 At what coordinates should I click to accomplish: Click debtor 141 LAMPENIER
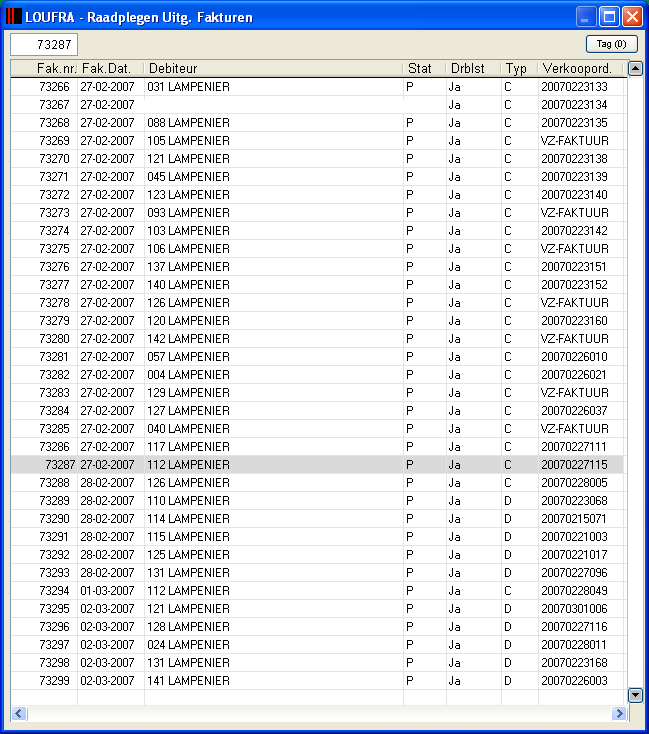click(188, 681)
